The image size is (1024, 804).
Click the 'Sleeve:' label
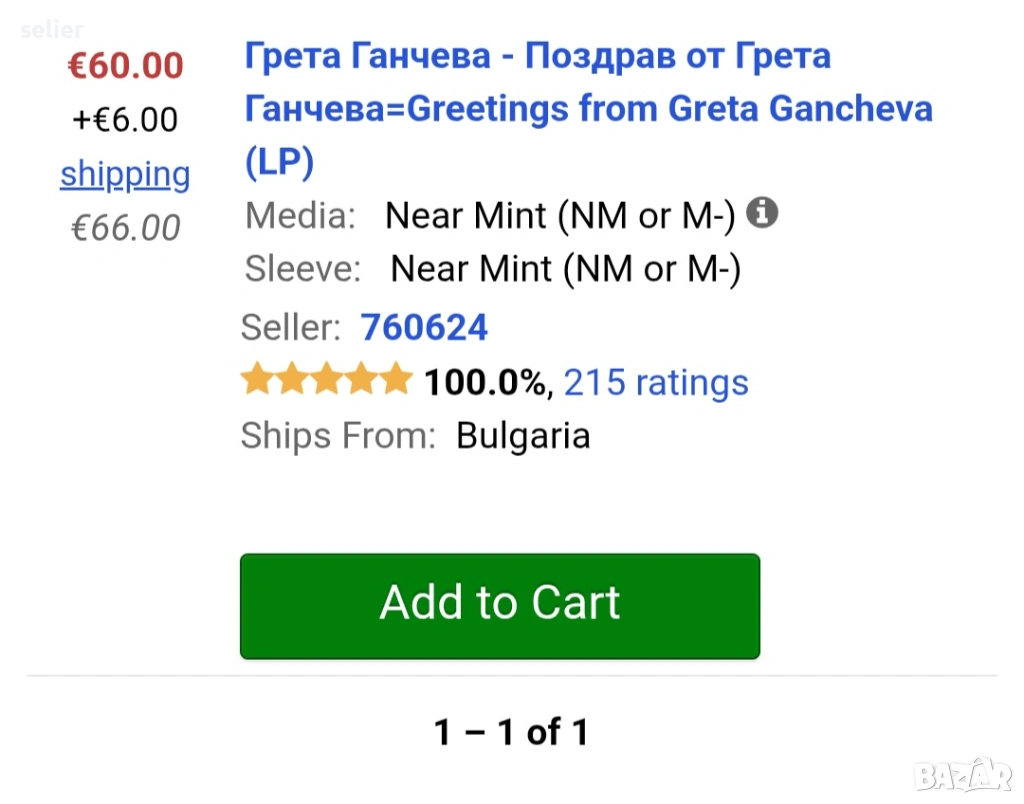(x=302, y=269)
